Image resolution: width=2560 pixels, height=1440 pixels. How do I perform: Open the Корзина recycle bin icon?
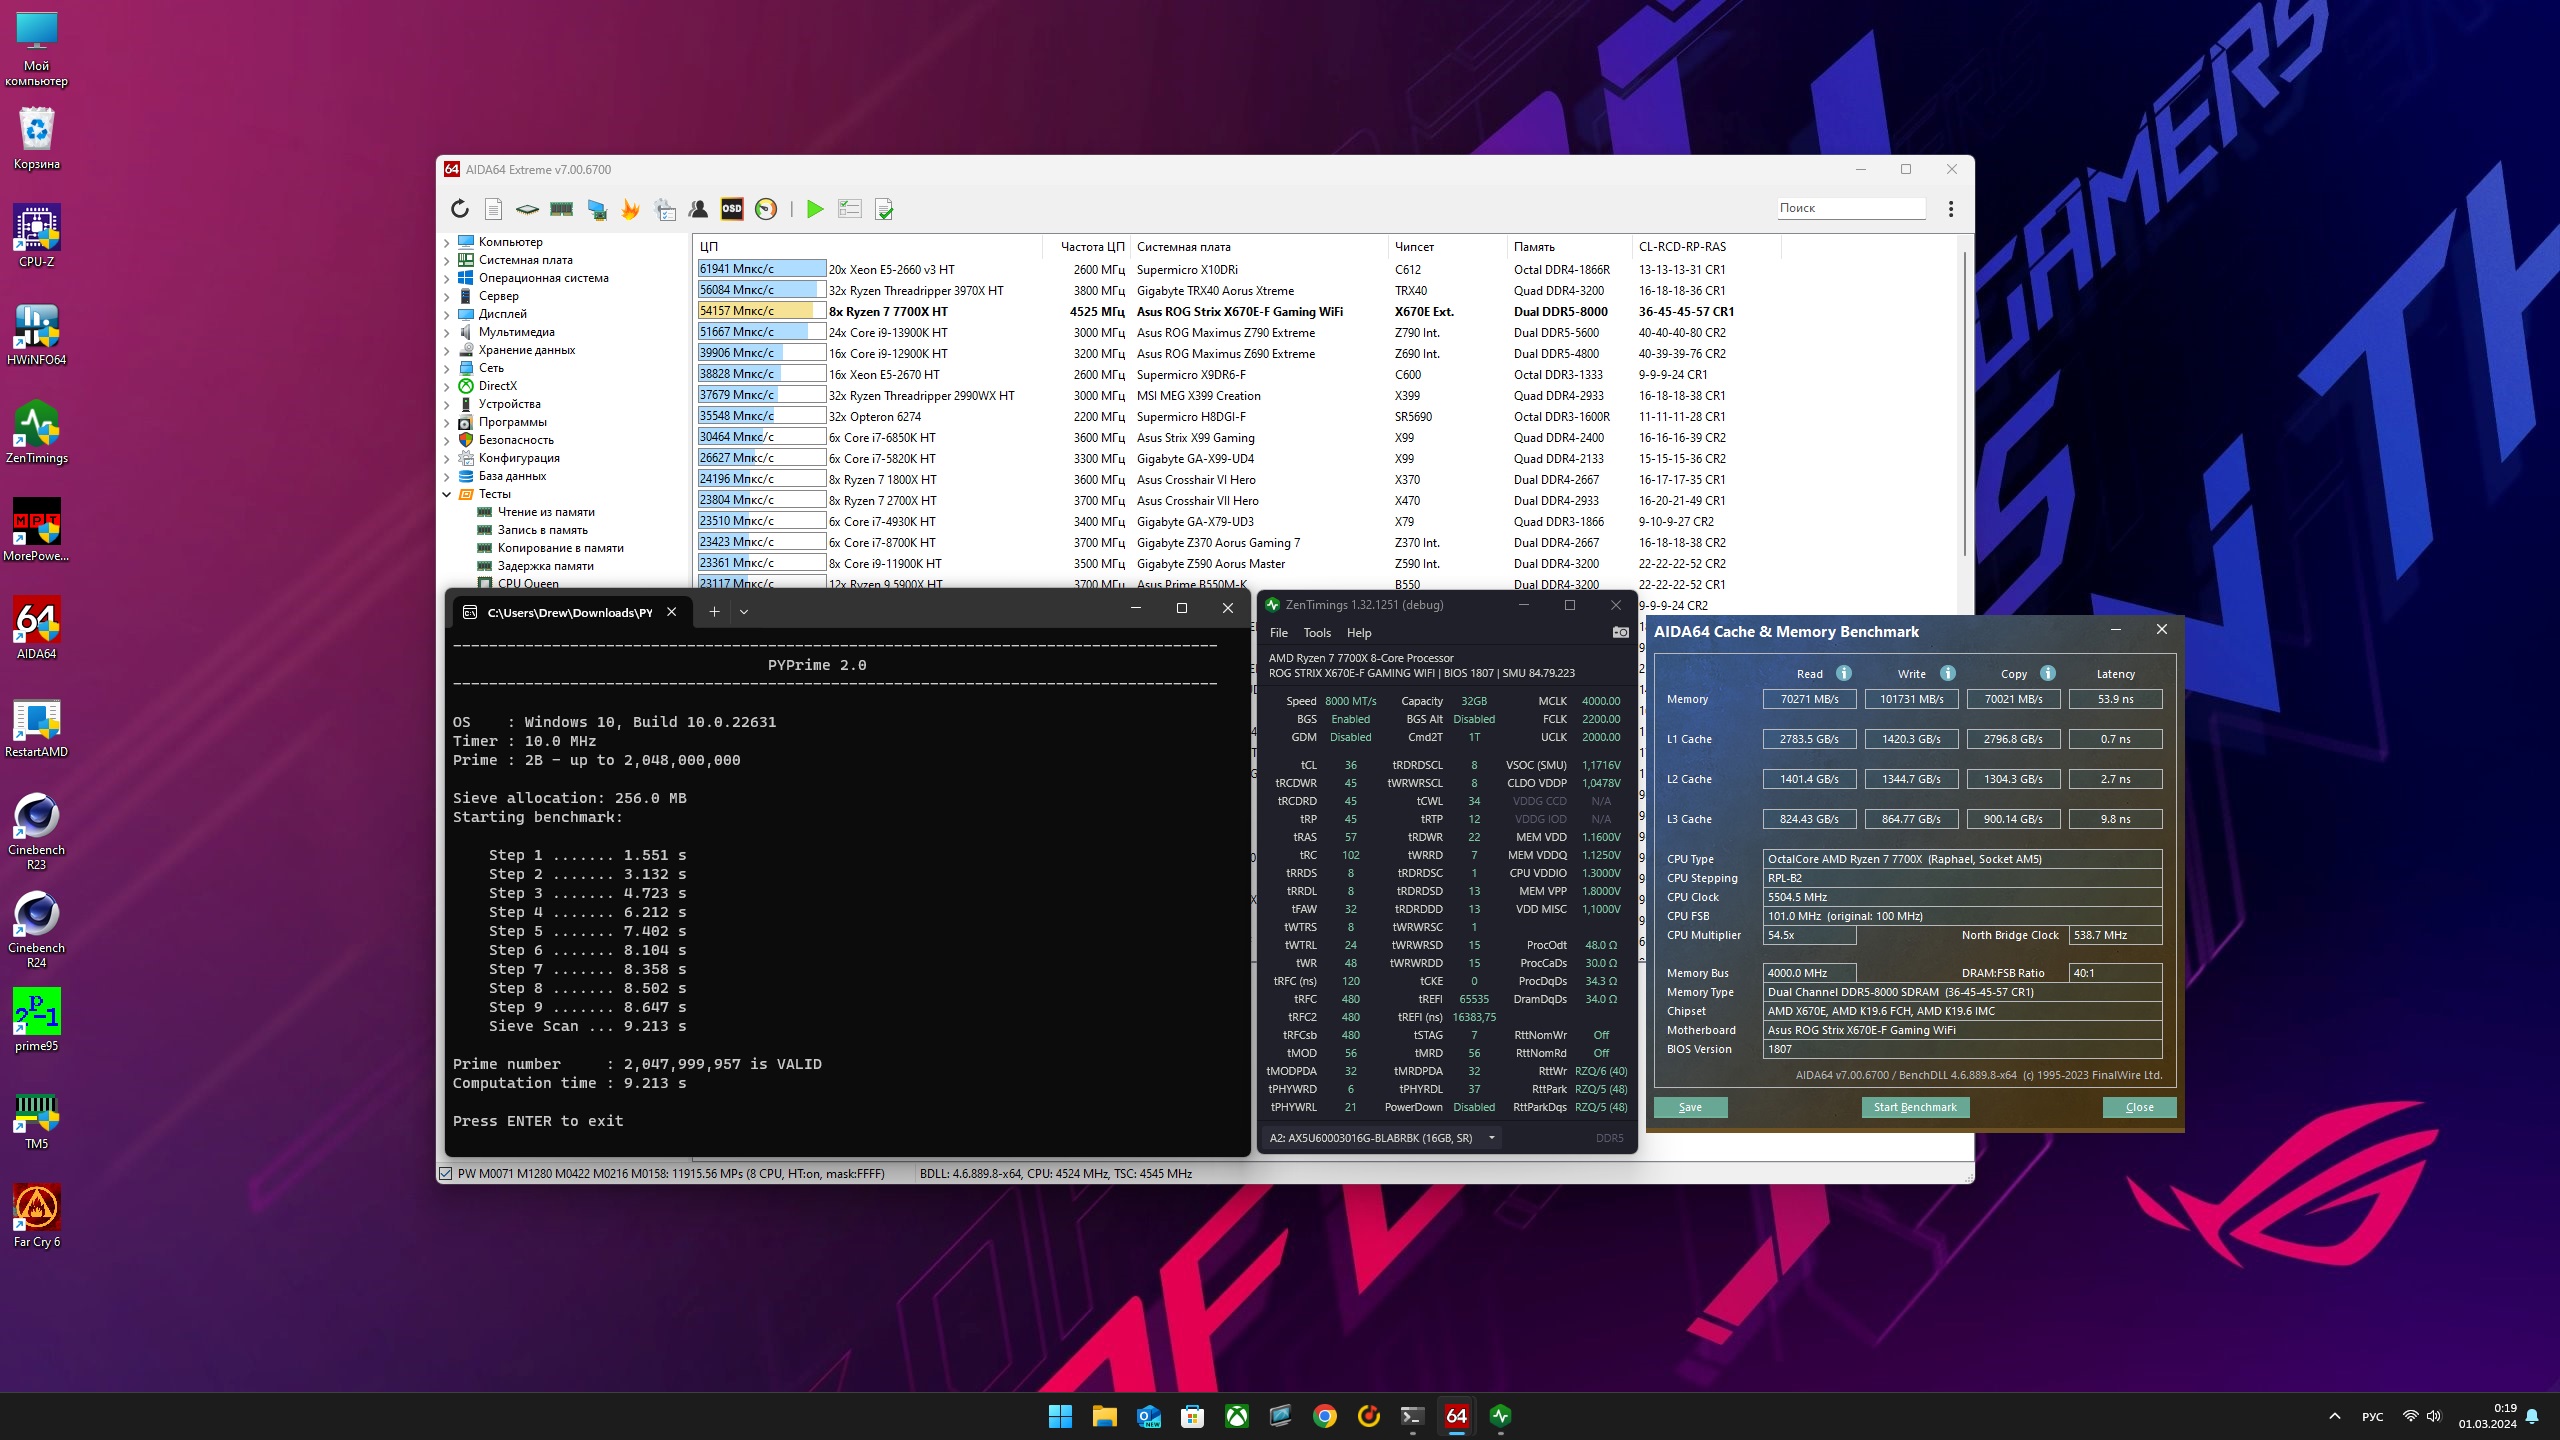pos(37,138)
